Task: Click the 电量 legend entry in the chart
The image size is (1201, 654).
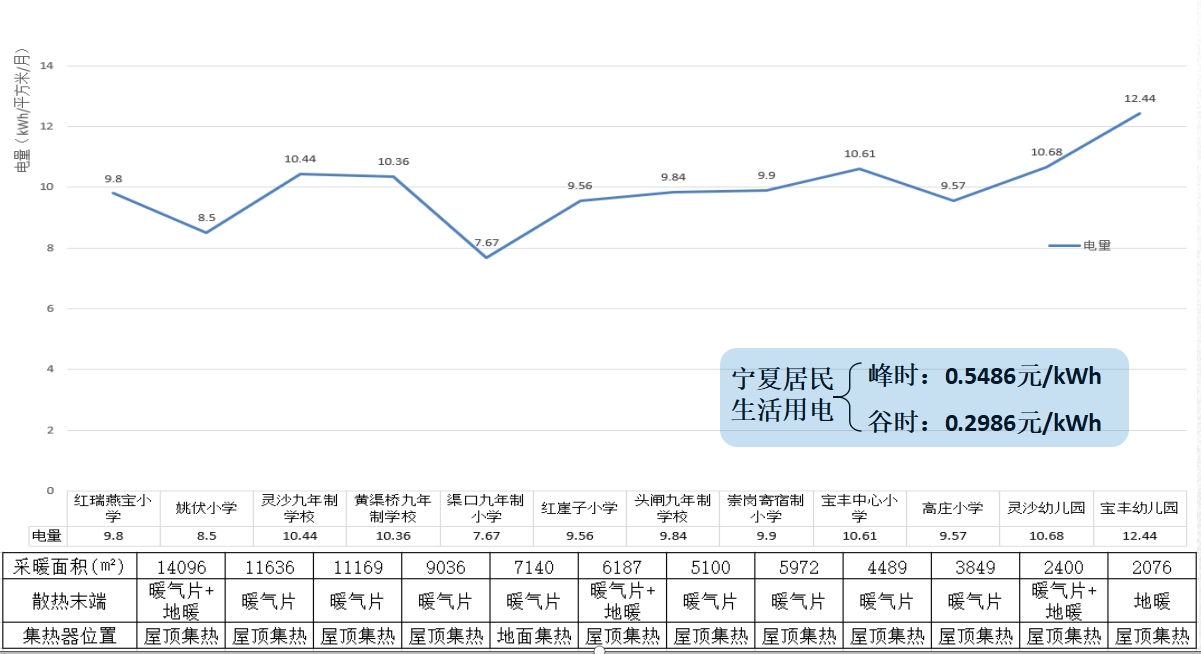Action: pos(1079,245)
